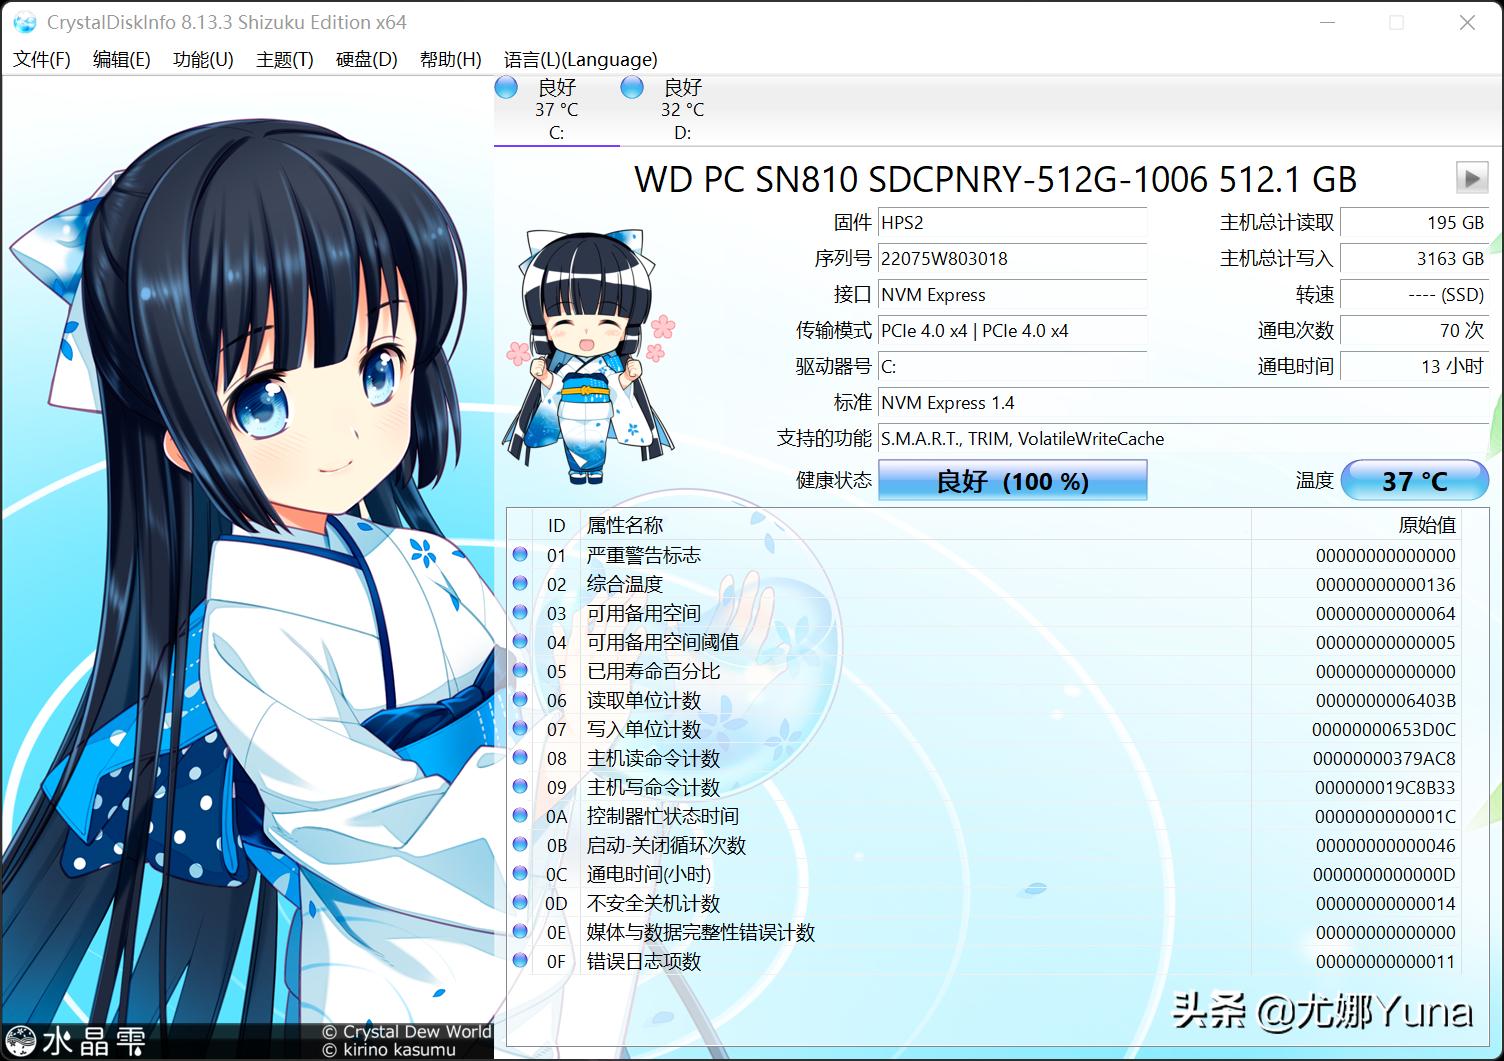The height and width of the screenshot is (1061, 1504).
Task: Open the 功能(U) menu
Action: tap(201, 59)
